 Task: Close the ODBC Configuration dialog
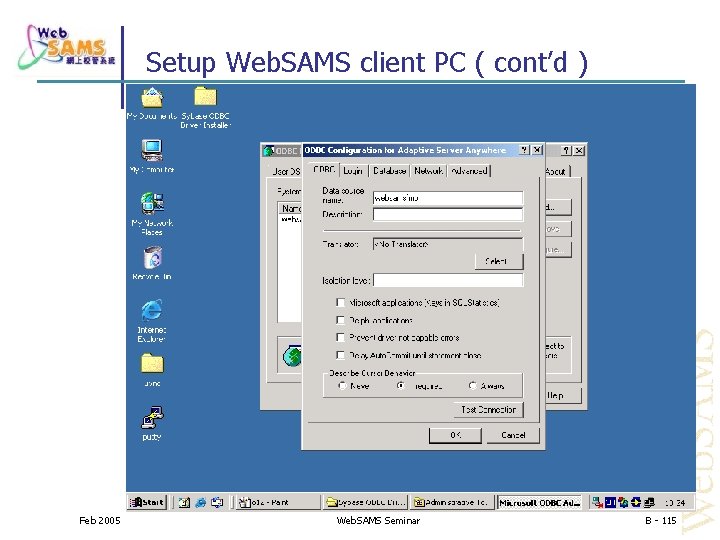(537, 150)
